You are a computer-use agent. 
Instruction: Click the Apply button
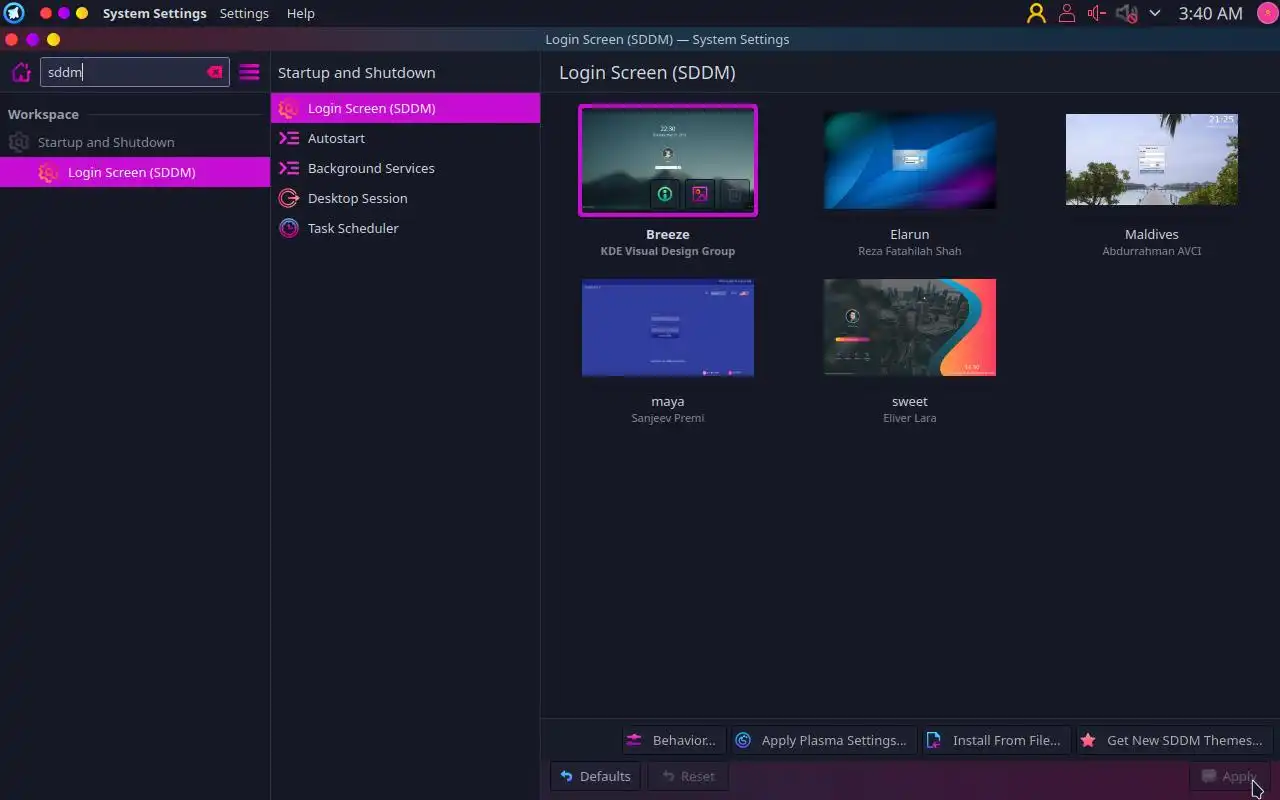[1230, 776]
